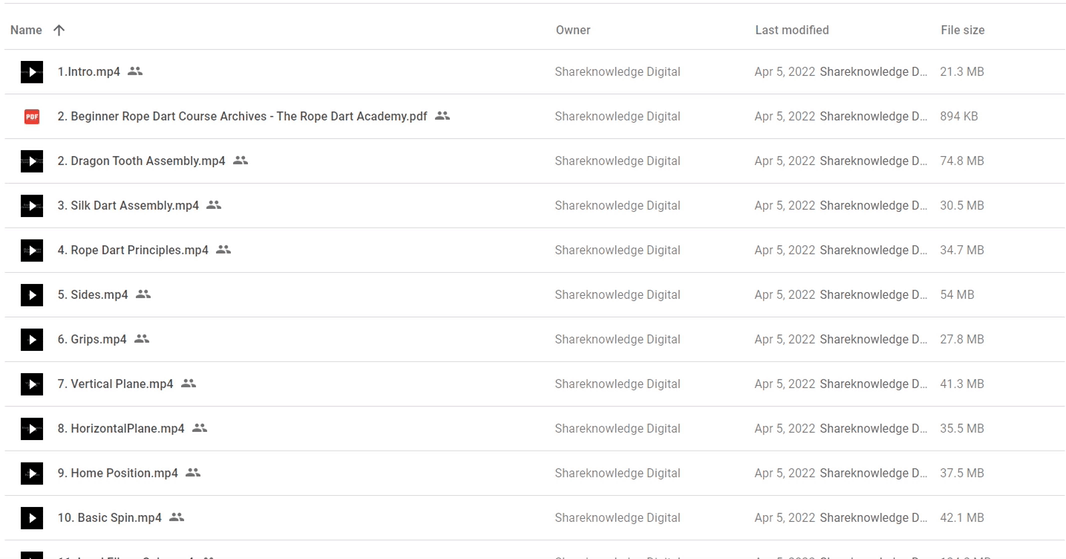Click the video icon for 5. Sides.mp4
This screenshot has width=1066, height=559.
click(x=31, y=294)
